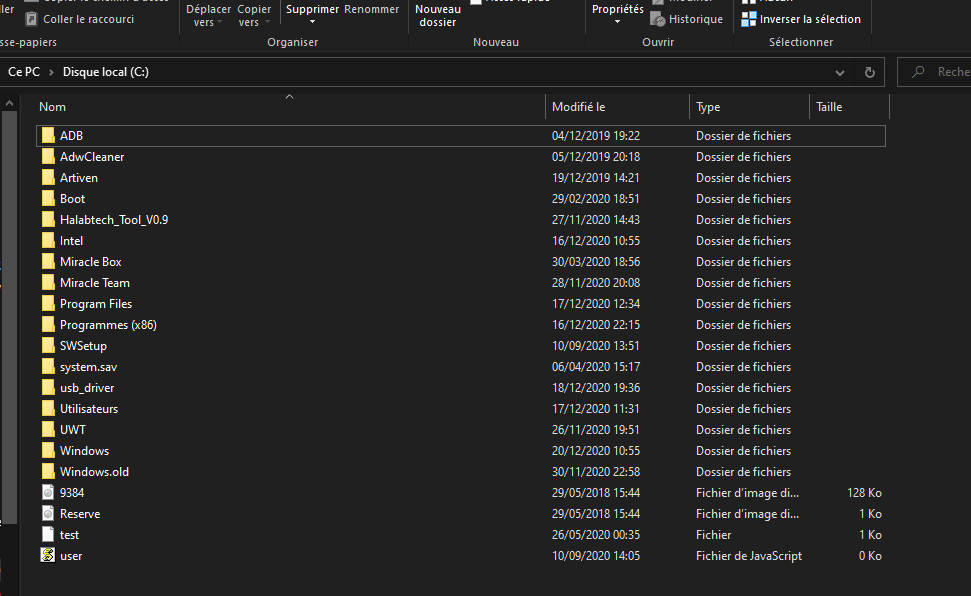This screenshot has width=971, height=596.
Task: Click the usb_driver folder icon
Action: point(48,388)
